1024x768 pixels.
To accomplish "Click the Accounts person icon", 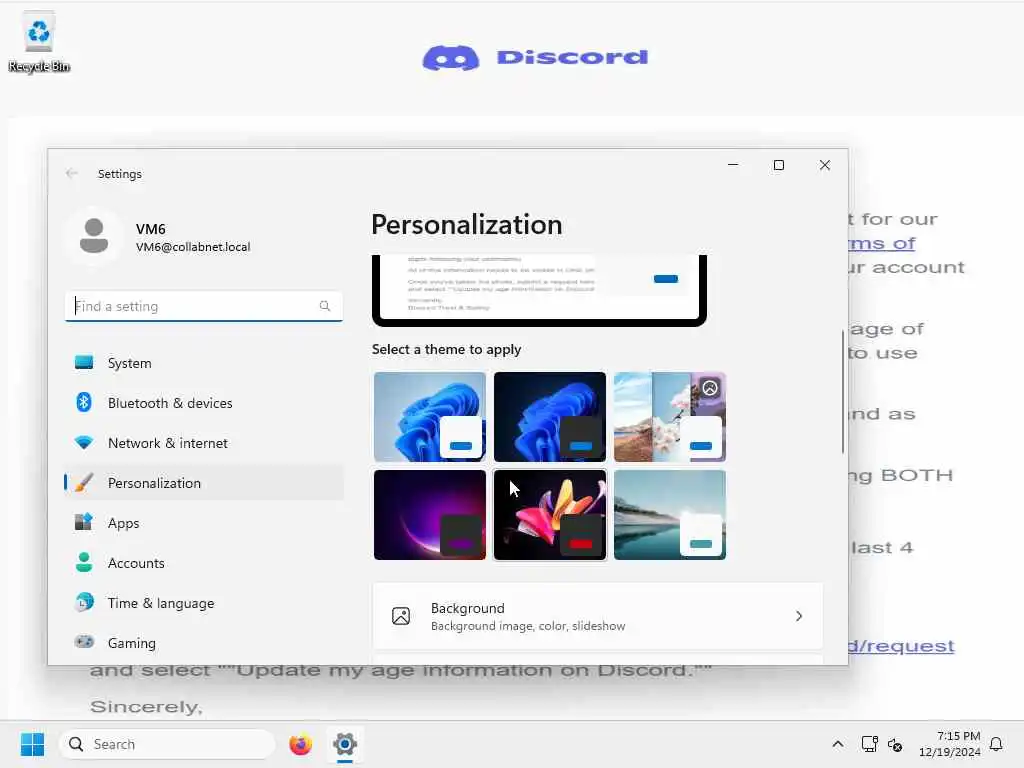I will (x=84, y=562).
